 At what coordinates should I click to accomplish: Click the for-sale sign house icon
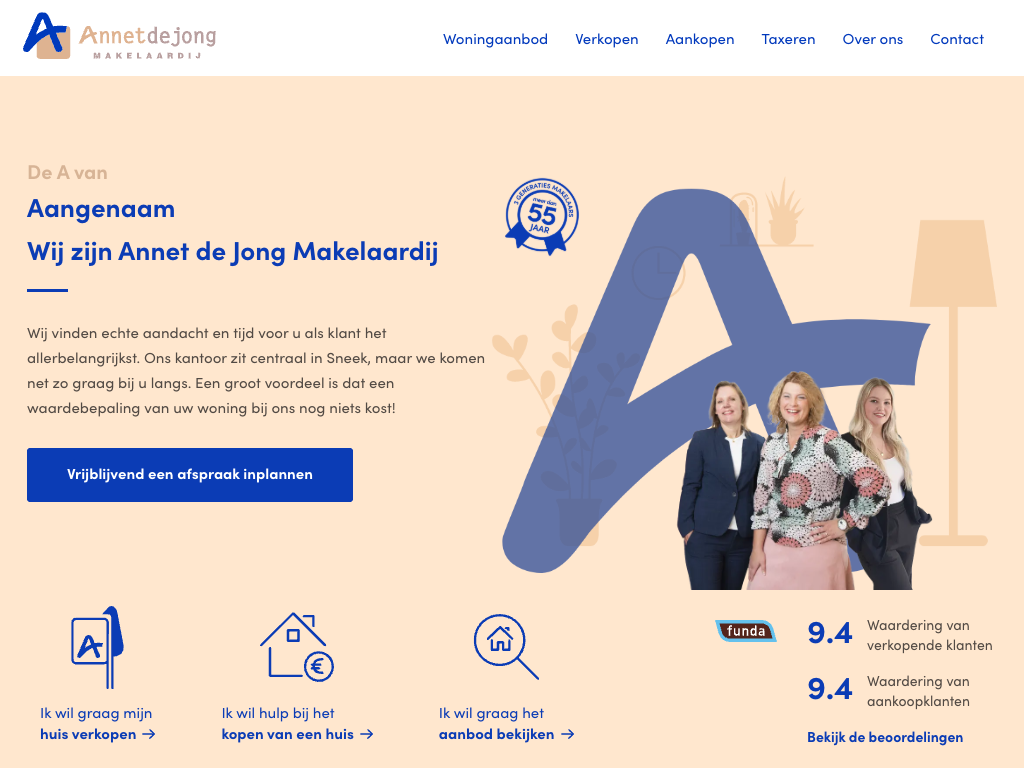click(x=97, y=647)
